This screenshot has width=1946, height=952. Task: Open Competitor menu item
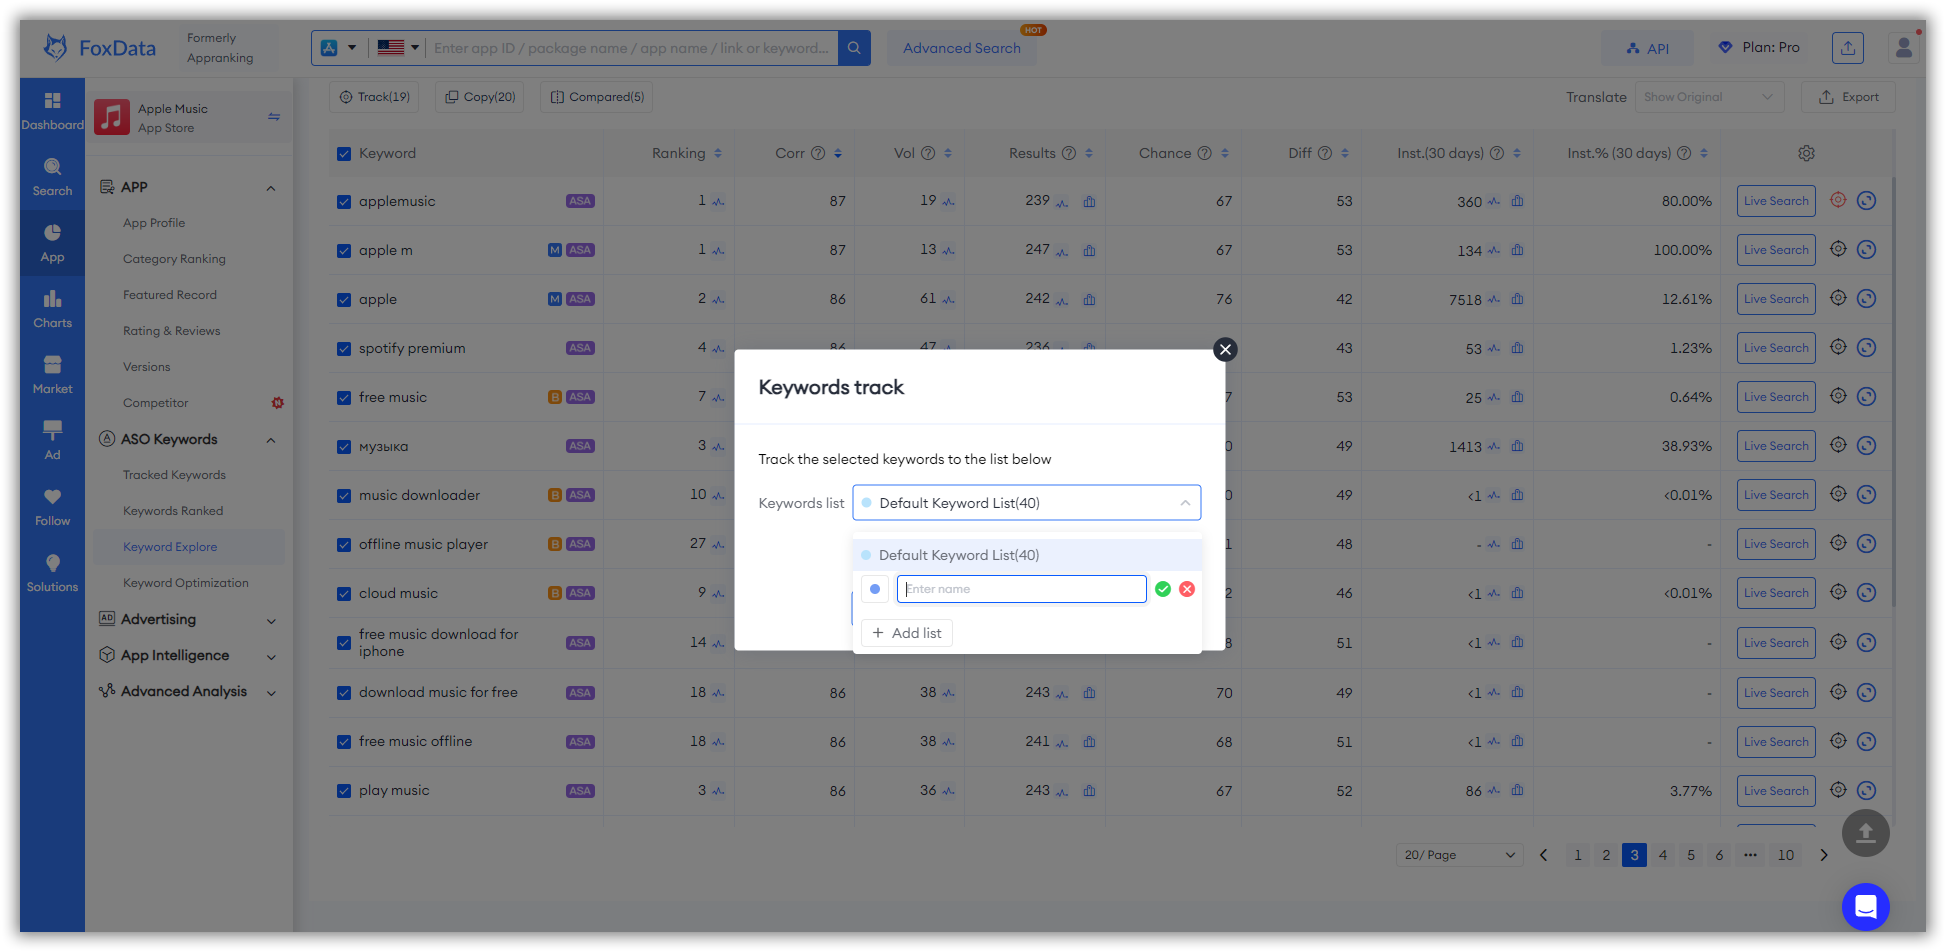[x=155, y=403]
